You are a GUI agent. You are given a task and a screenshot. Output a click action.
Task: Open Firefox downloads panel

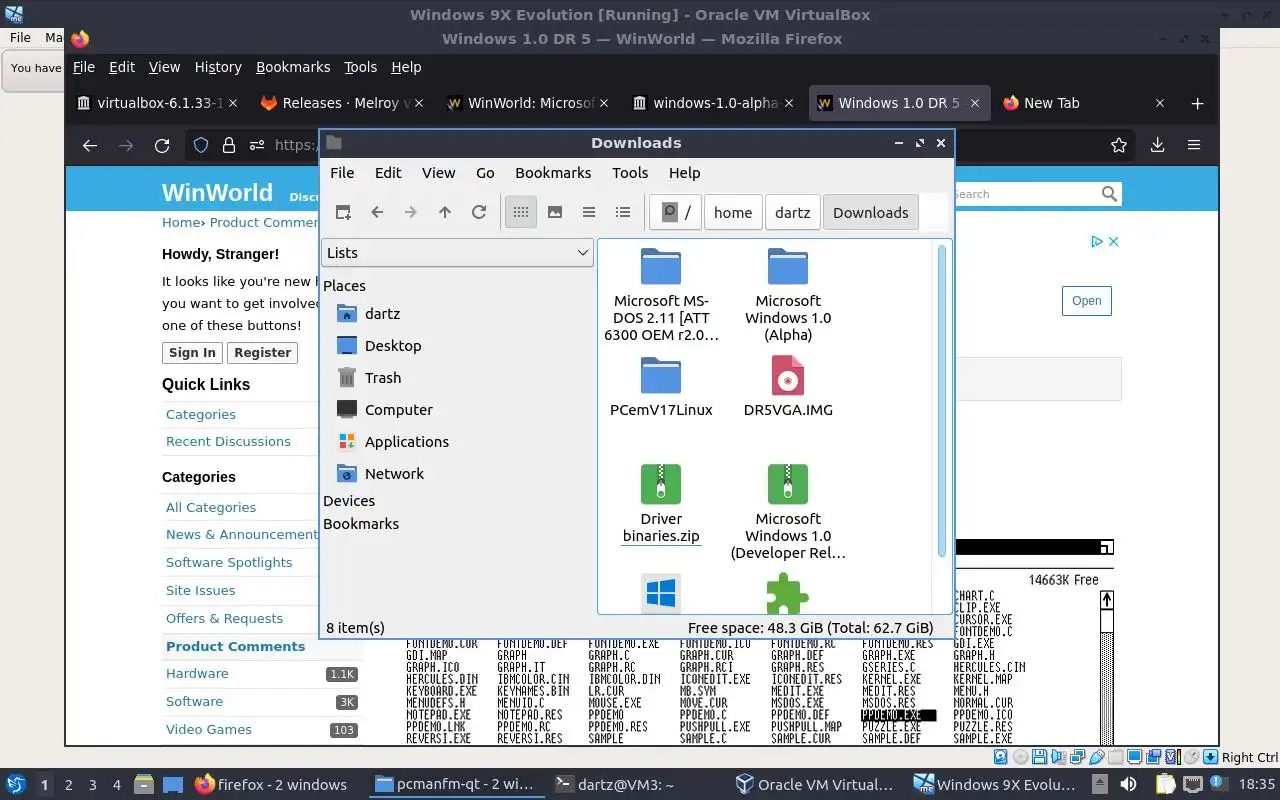[x=1157, y=145]
